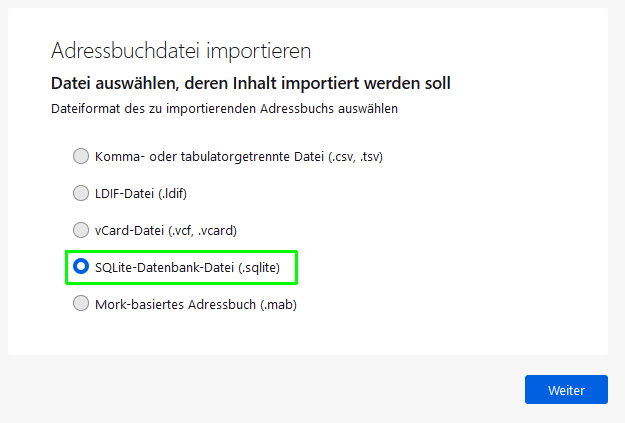Pick the vCard-Datei radio option

(x=80, y=230)
